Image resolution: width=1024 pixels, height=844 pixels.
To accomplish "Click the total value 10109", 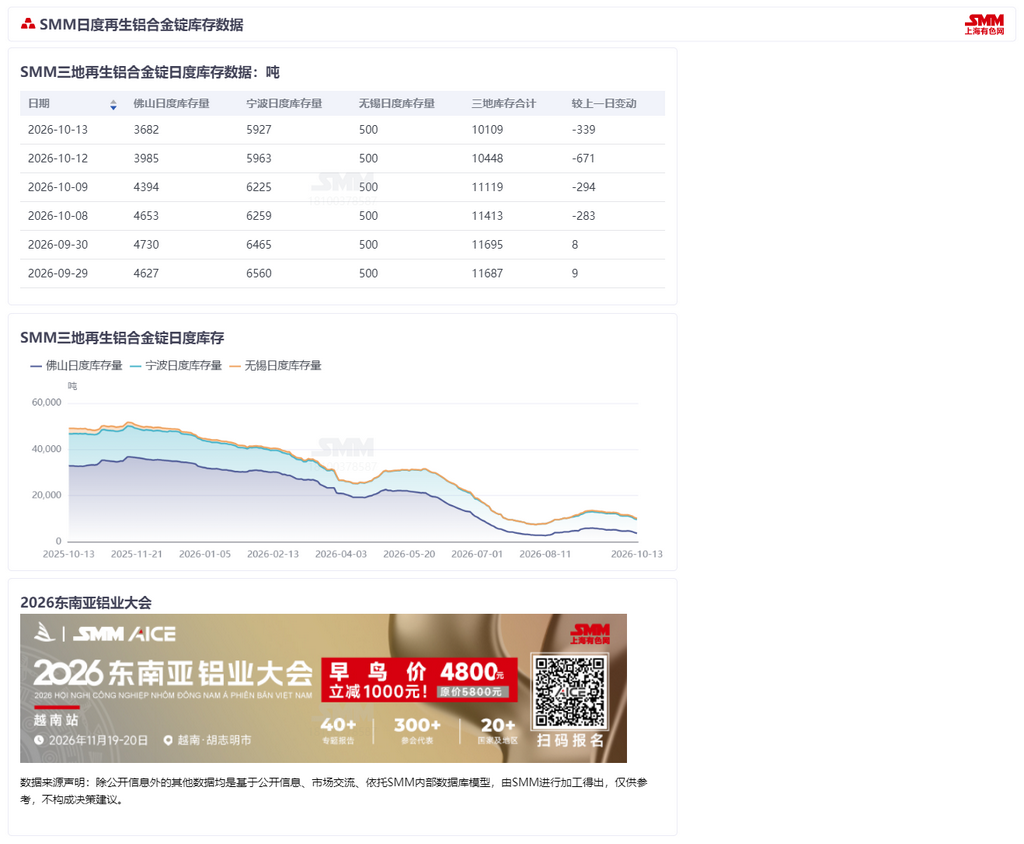I will tap(487, 129).
